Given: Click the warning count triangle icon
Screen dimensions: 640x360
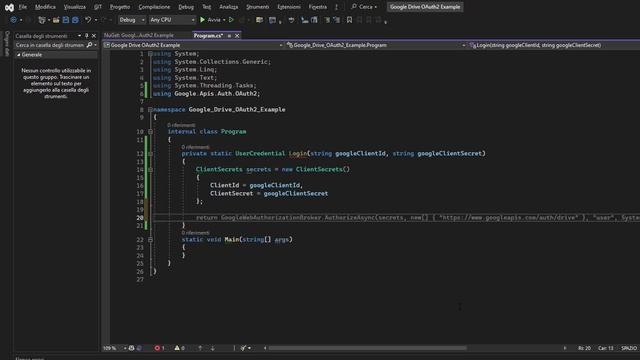Looking at the screenshot, I should coord(177,348).
